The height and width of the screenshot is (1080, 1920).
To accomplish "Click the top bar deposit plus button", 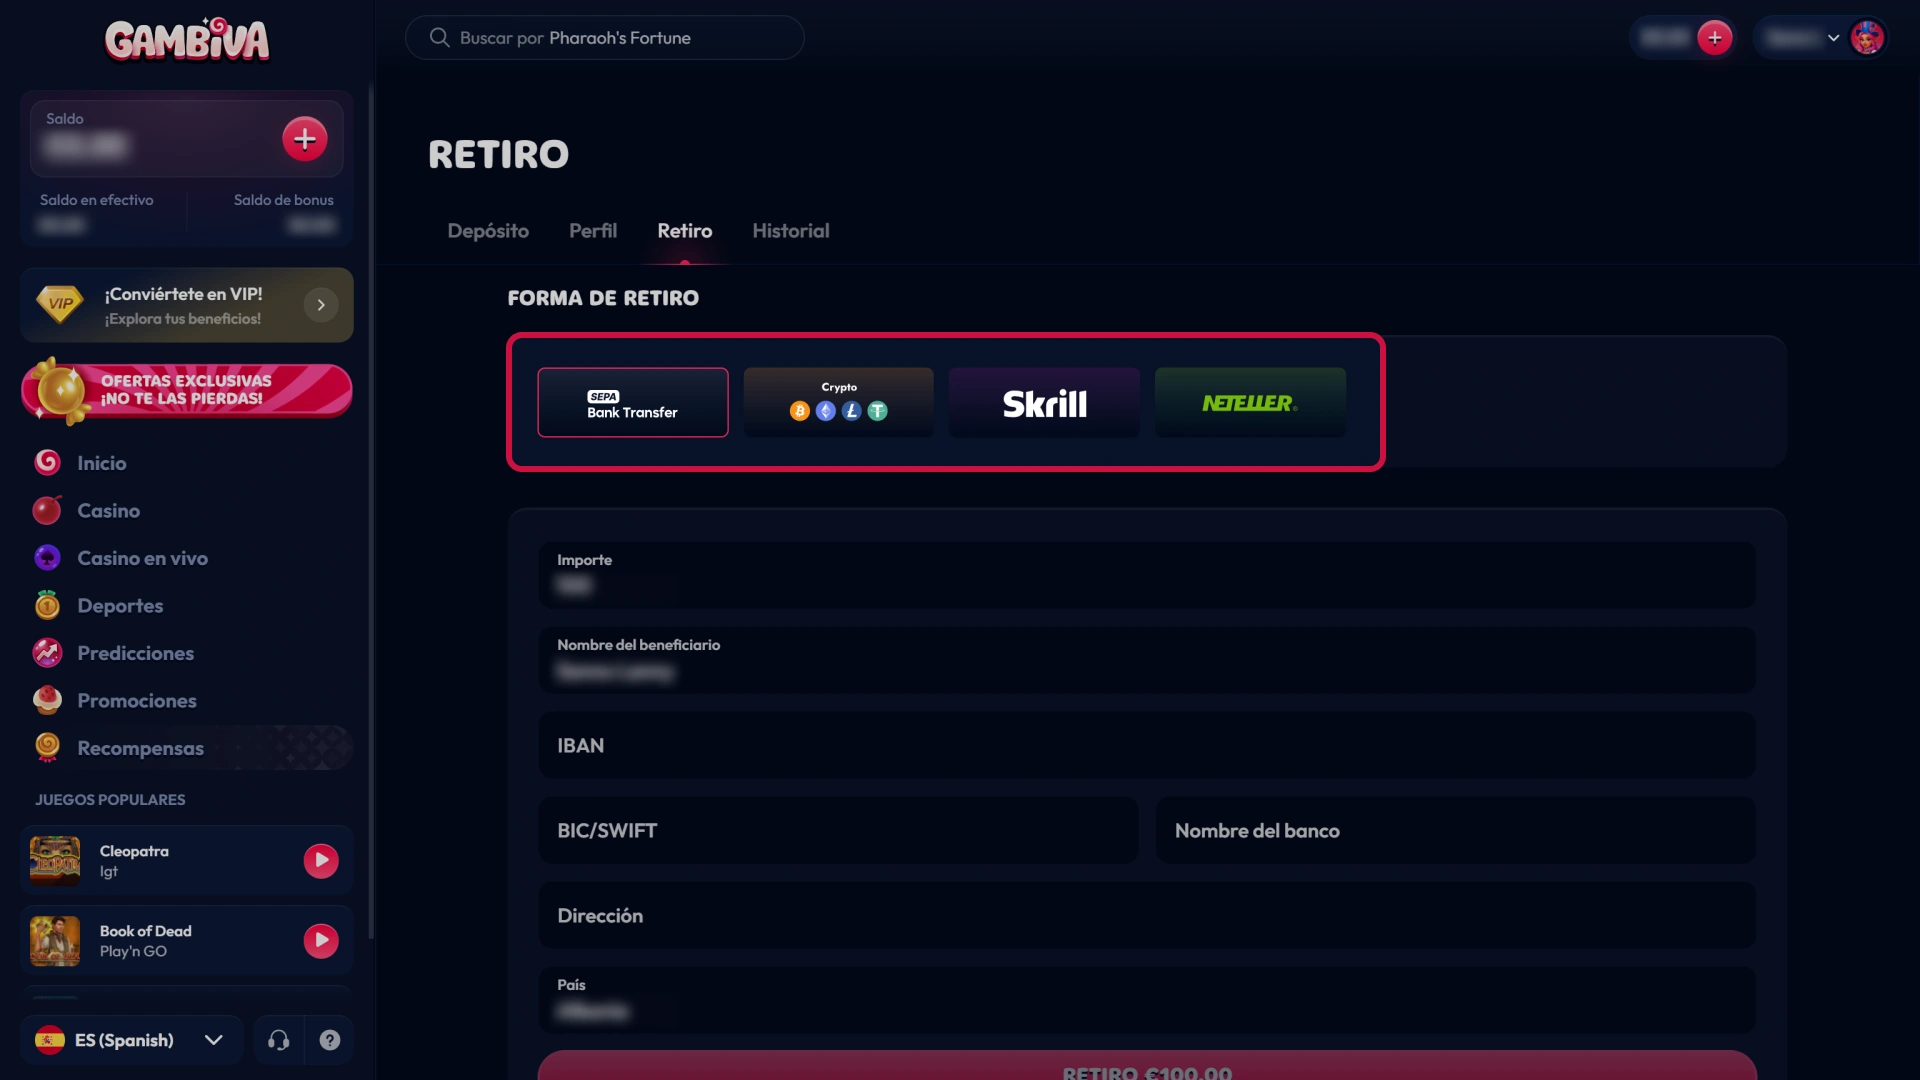I will coord(1715,38).
